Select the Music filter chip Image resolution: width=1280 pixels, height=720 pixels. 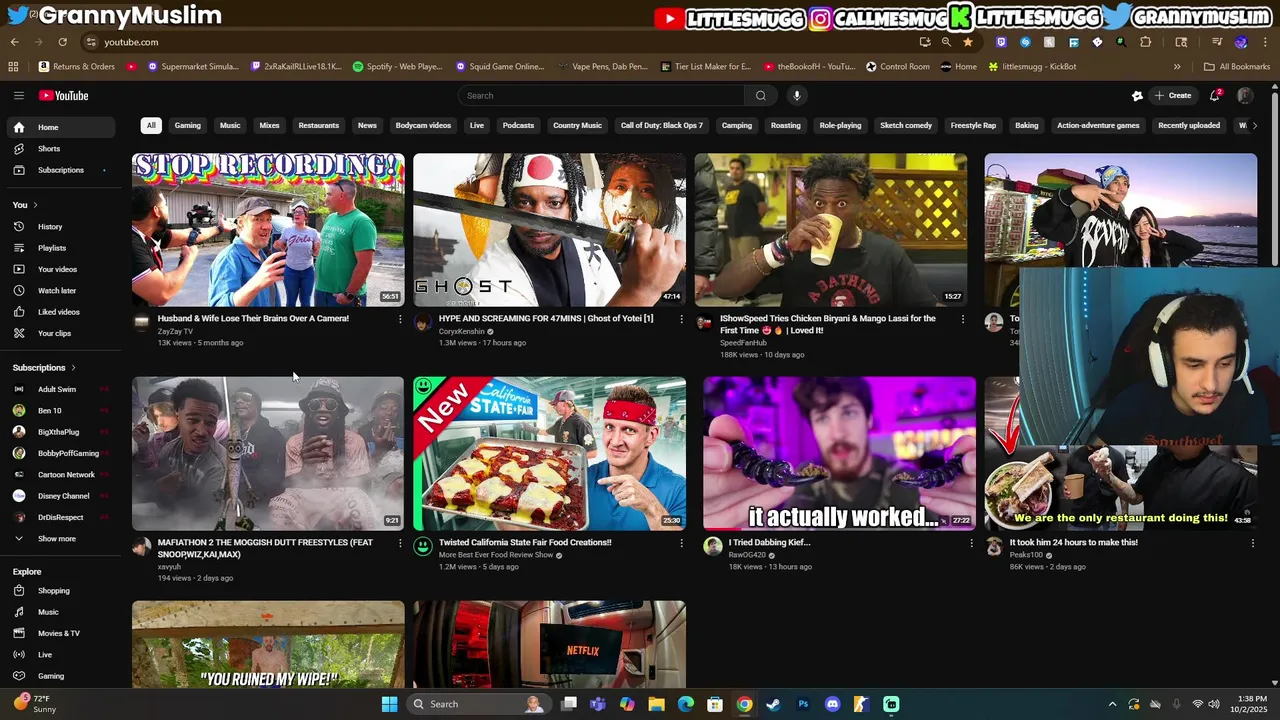click(x=230, y=126)
